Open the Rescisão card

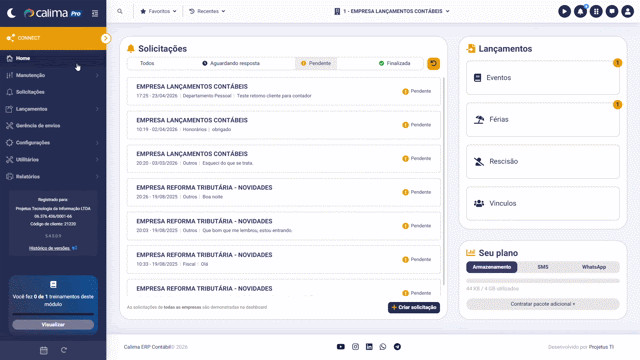[x=543, y=162]
